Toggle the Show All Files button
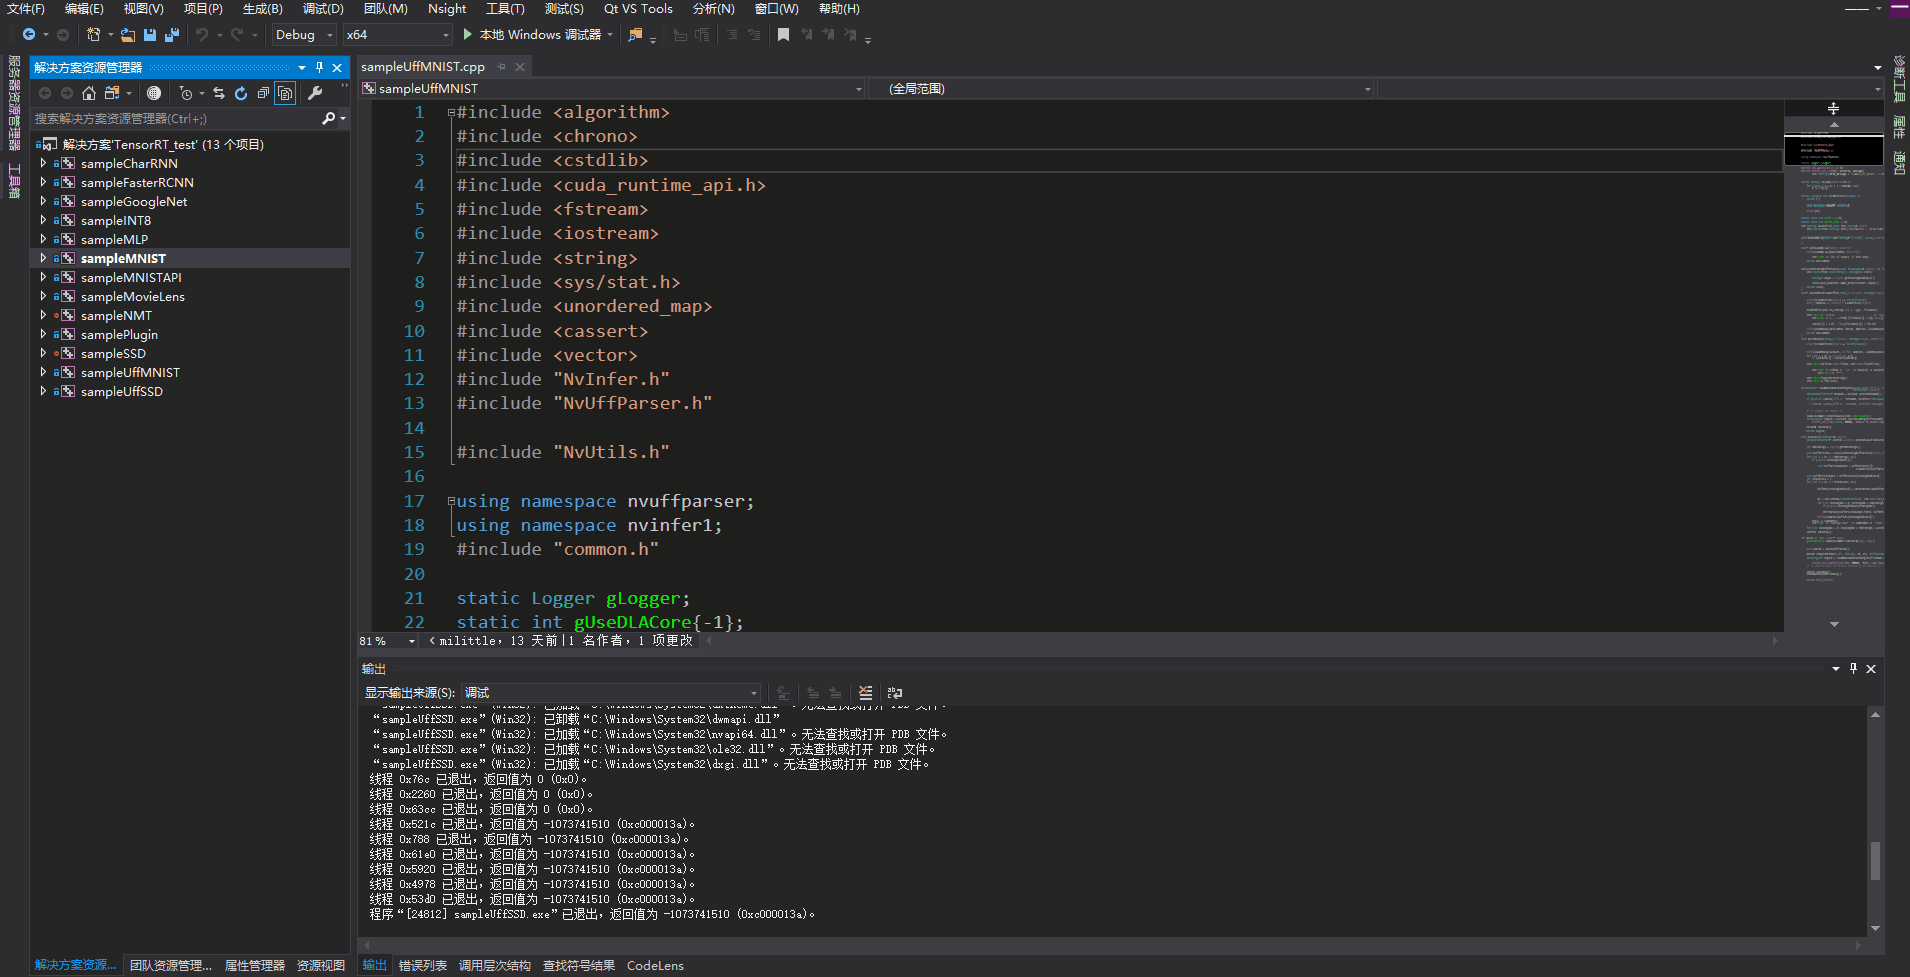Viewport: 1910px width, 977px height. 285,93
